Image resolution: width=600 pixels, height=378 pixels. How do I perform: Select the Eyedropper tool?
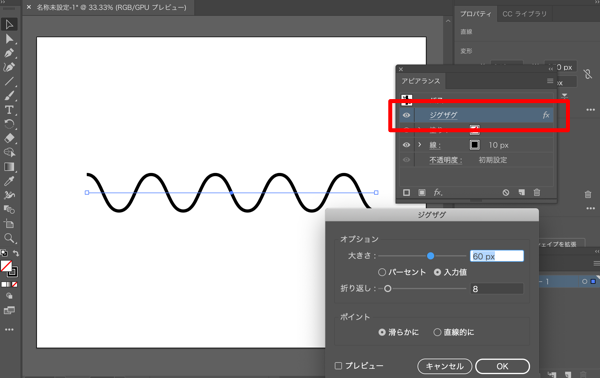9,181
